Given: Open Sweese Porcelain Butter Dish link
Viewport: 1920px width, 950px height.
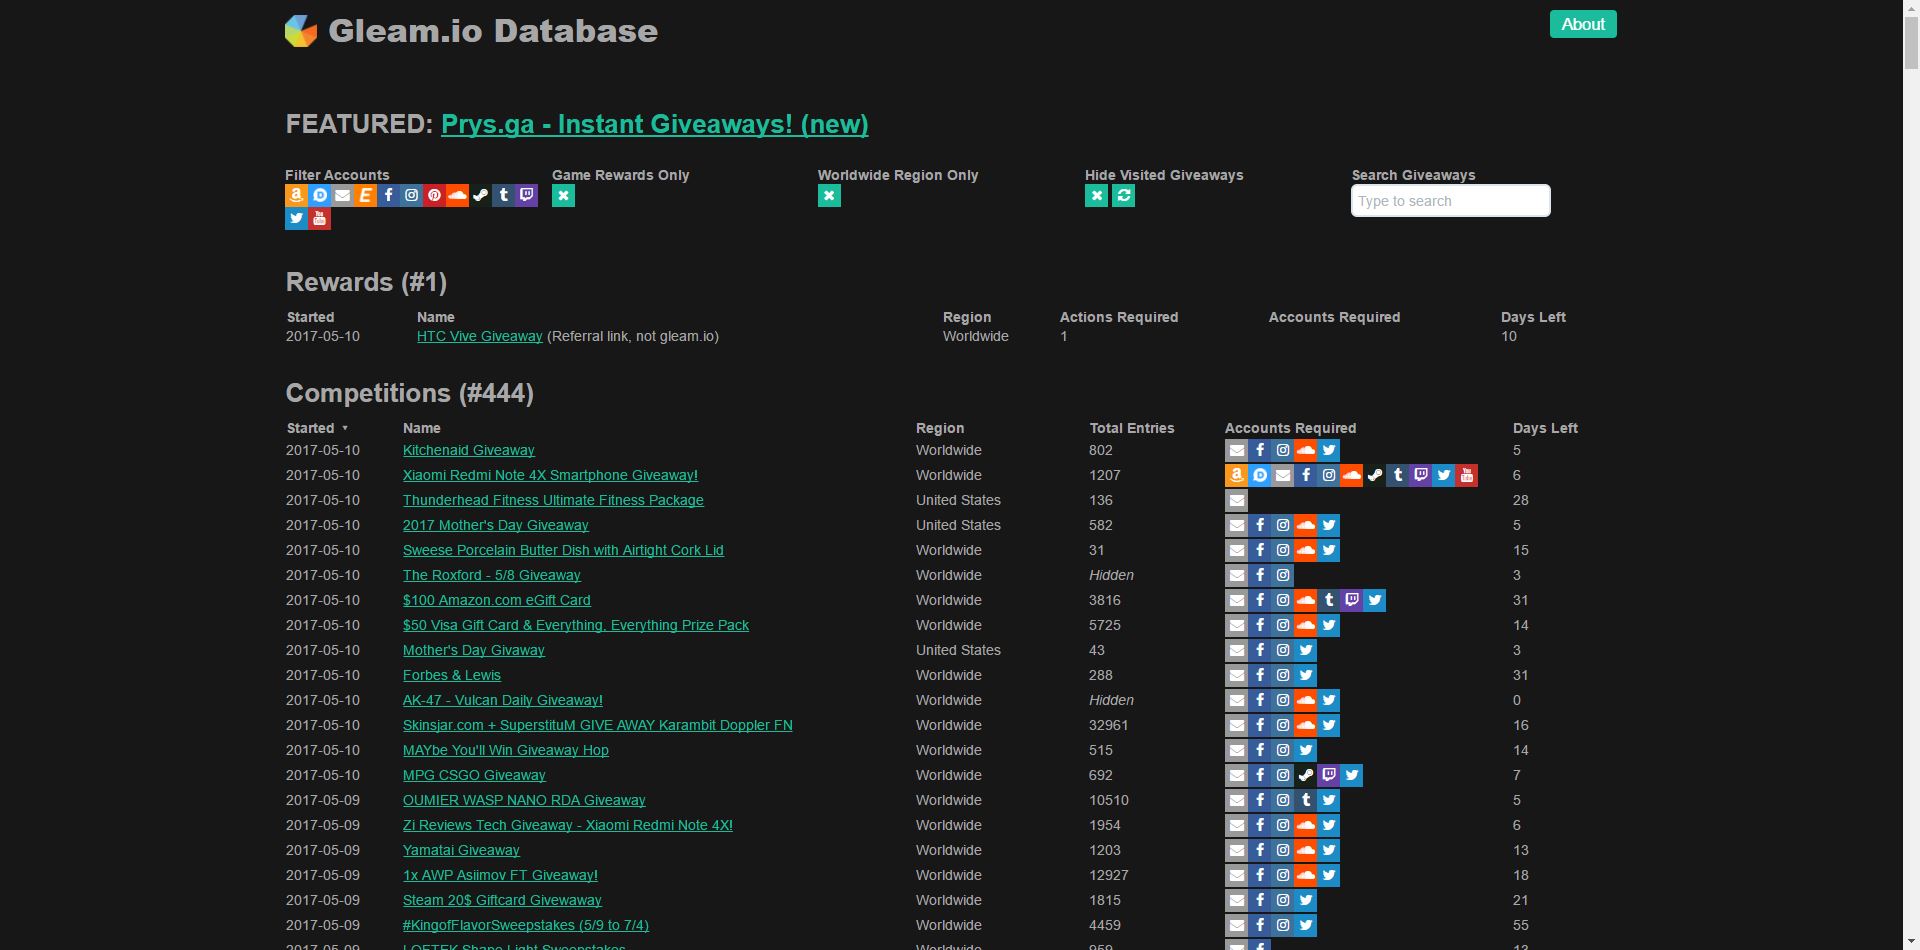Looking at the screenshot, I should (563, 550).
